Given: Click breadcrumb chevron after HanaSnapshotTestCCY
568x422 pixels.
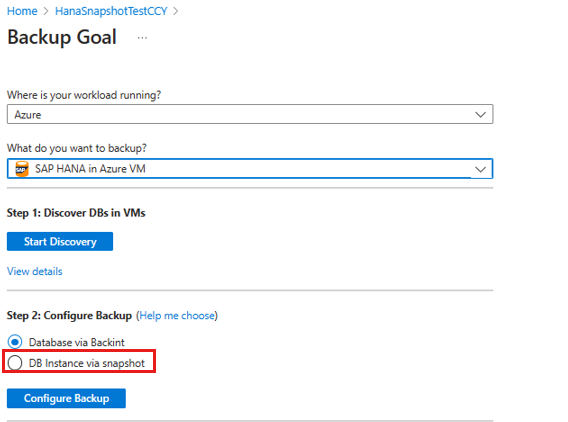Looking at the screenshot, I should (176, 11).
